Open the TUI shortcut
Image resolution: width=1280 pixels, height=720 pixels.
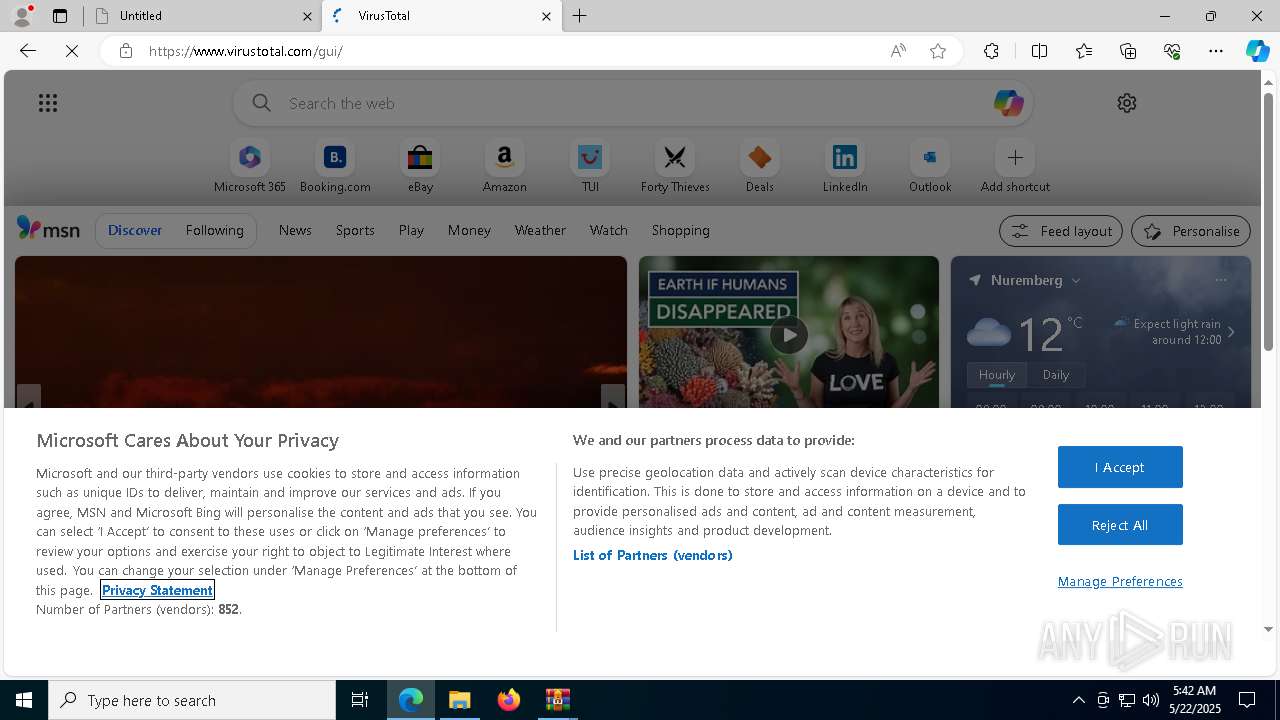coord(590,166)
